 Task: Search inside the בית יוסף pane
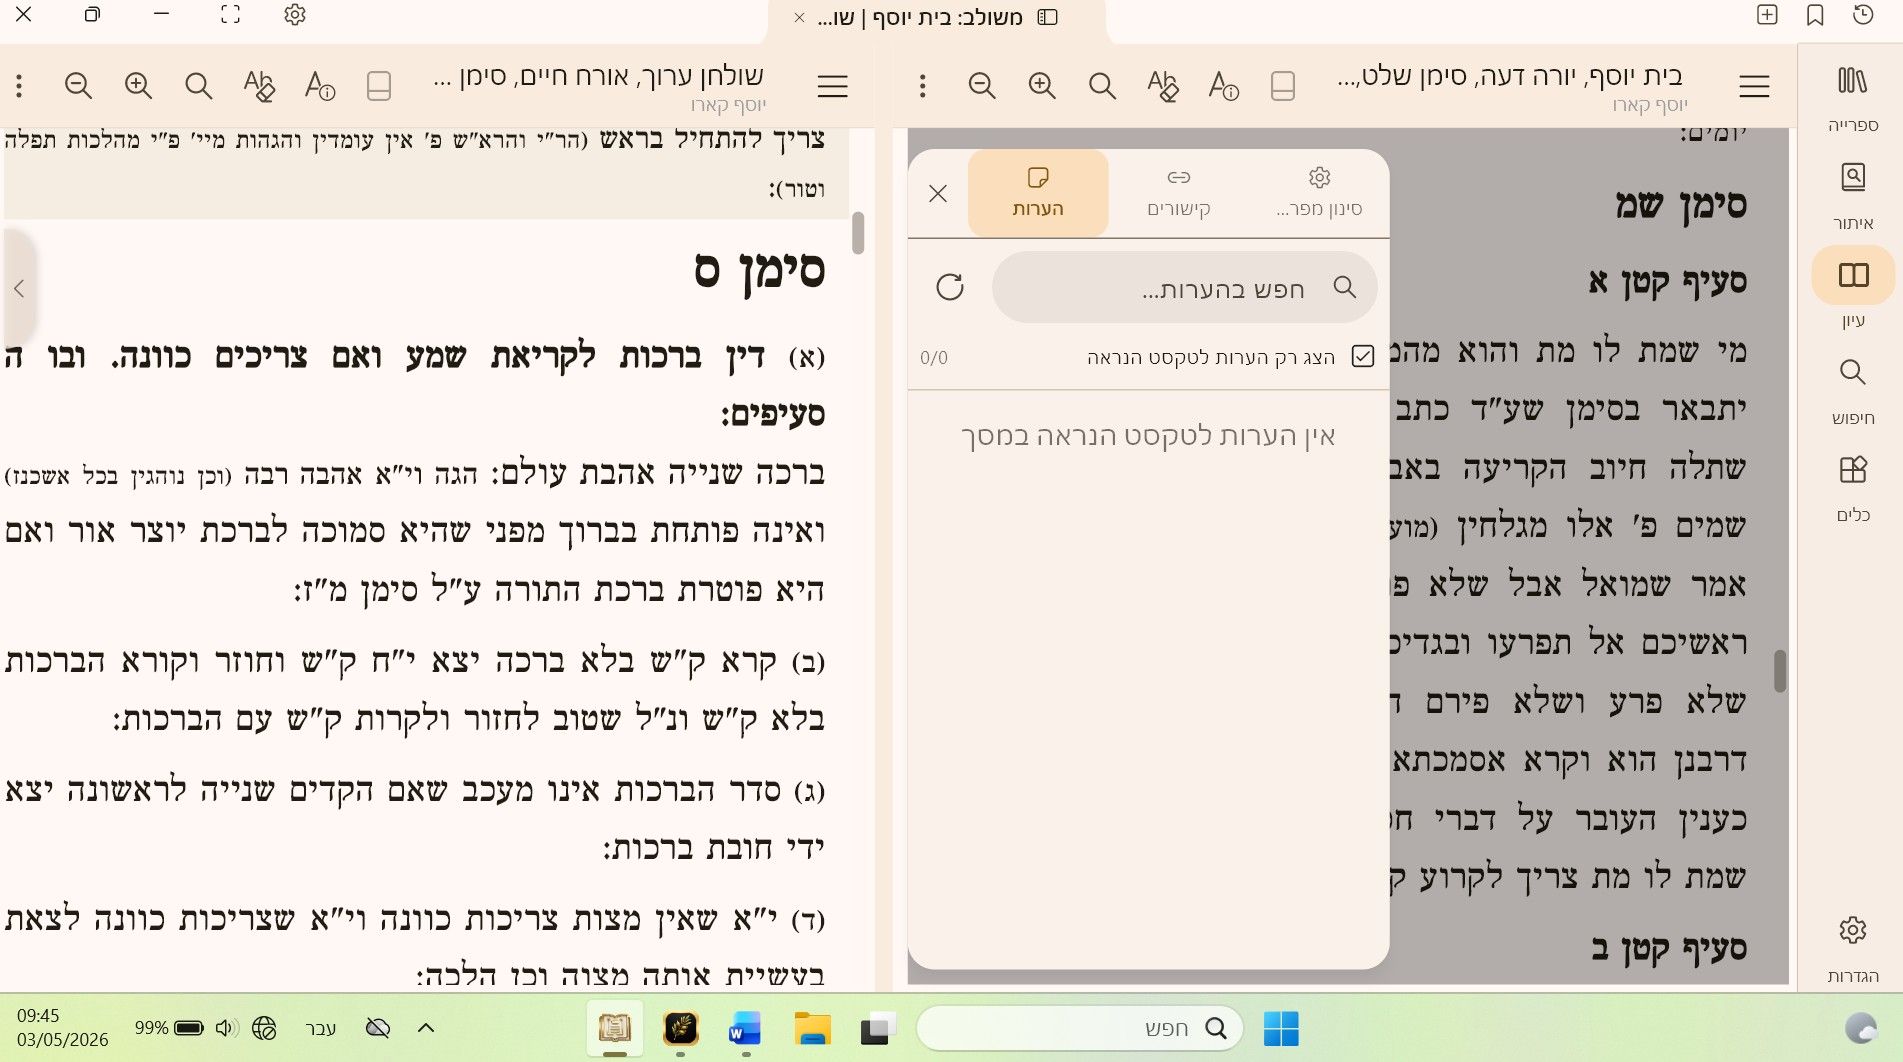click(x=1102, y=86)
